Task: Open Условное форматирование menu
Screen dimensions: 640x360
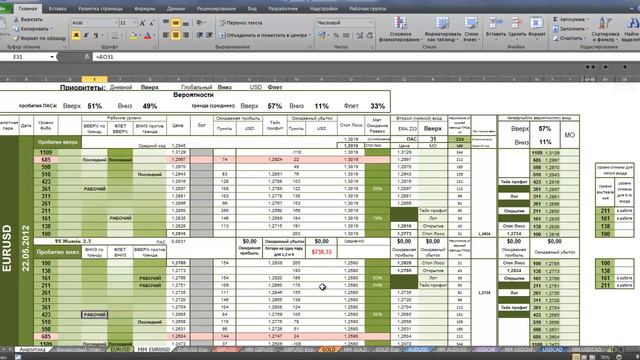Action: 400,29
